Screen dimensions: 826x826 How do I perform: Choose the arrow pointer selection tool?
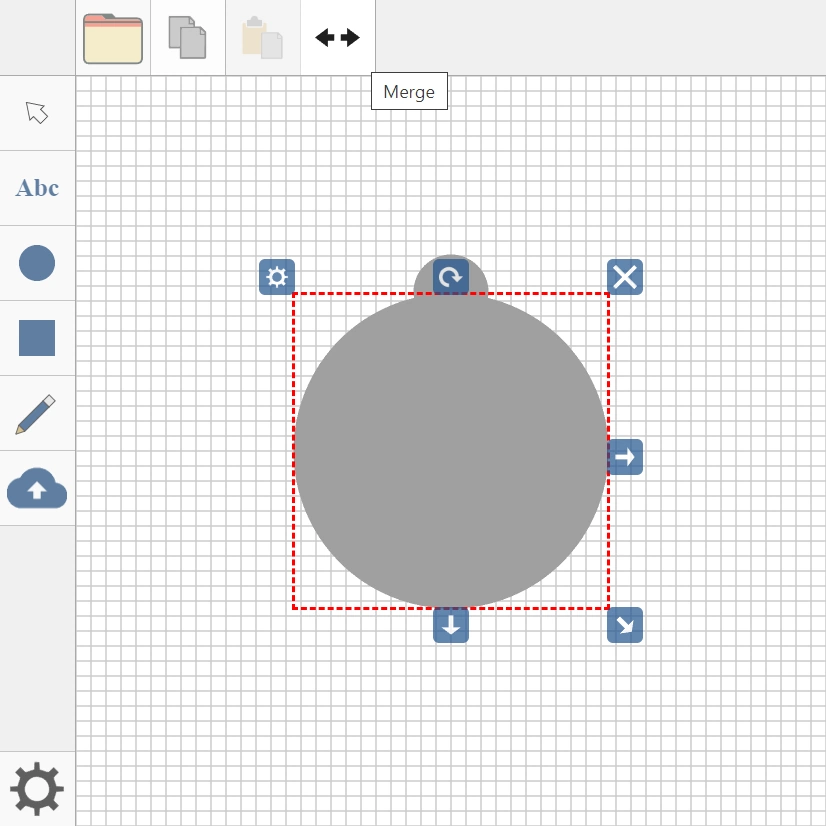[37, 112]
